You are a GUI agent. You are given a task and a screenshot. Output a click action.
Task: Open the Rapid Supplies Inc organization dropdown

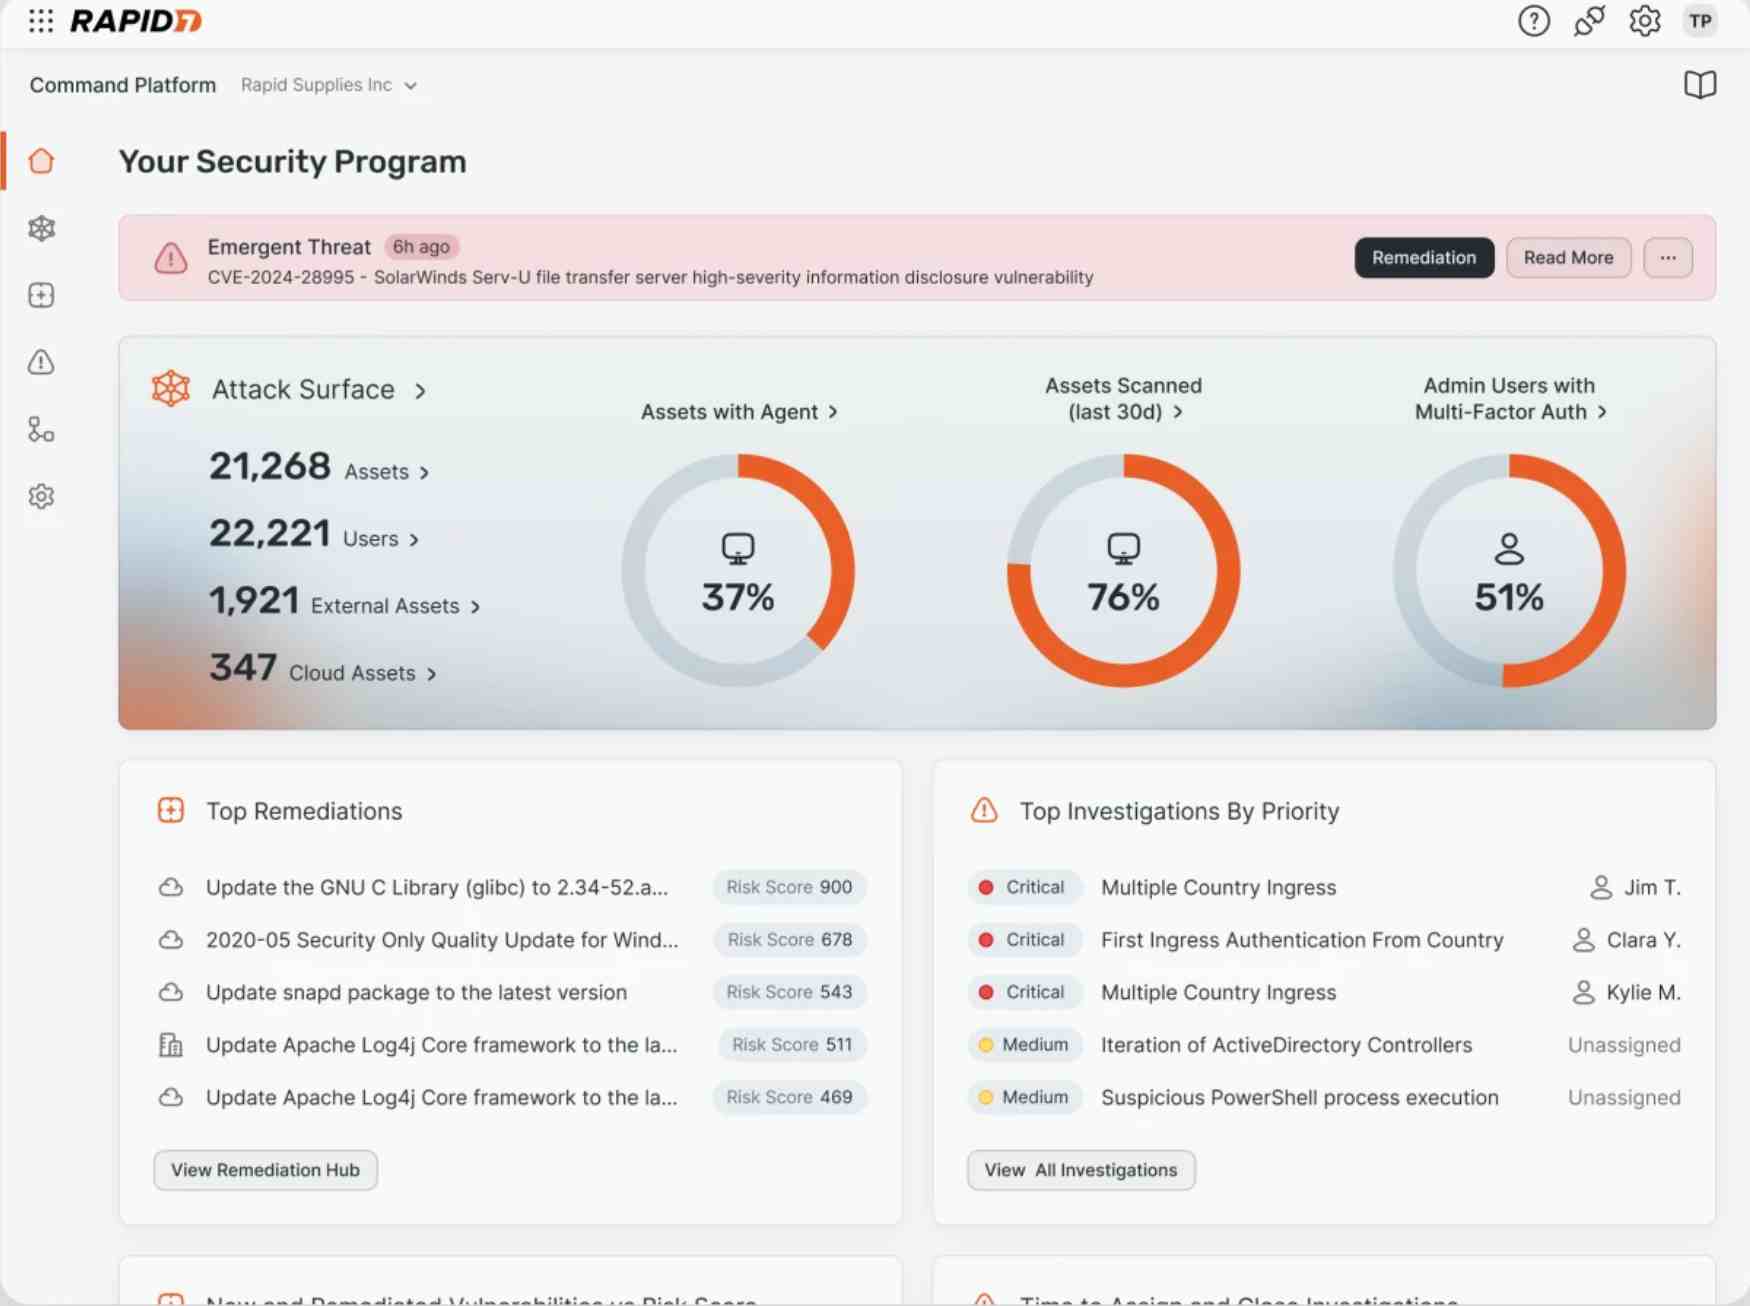coord(330,85)
